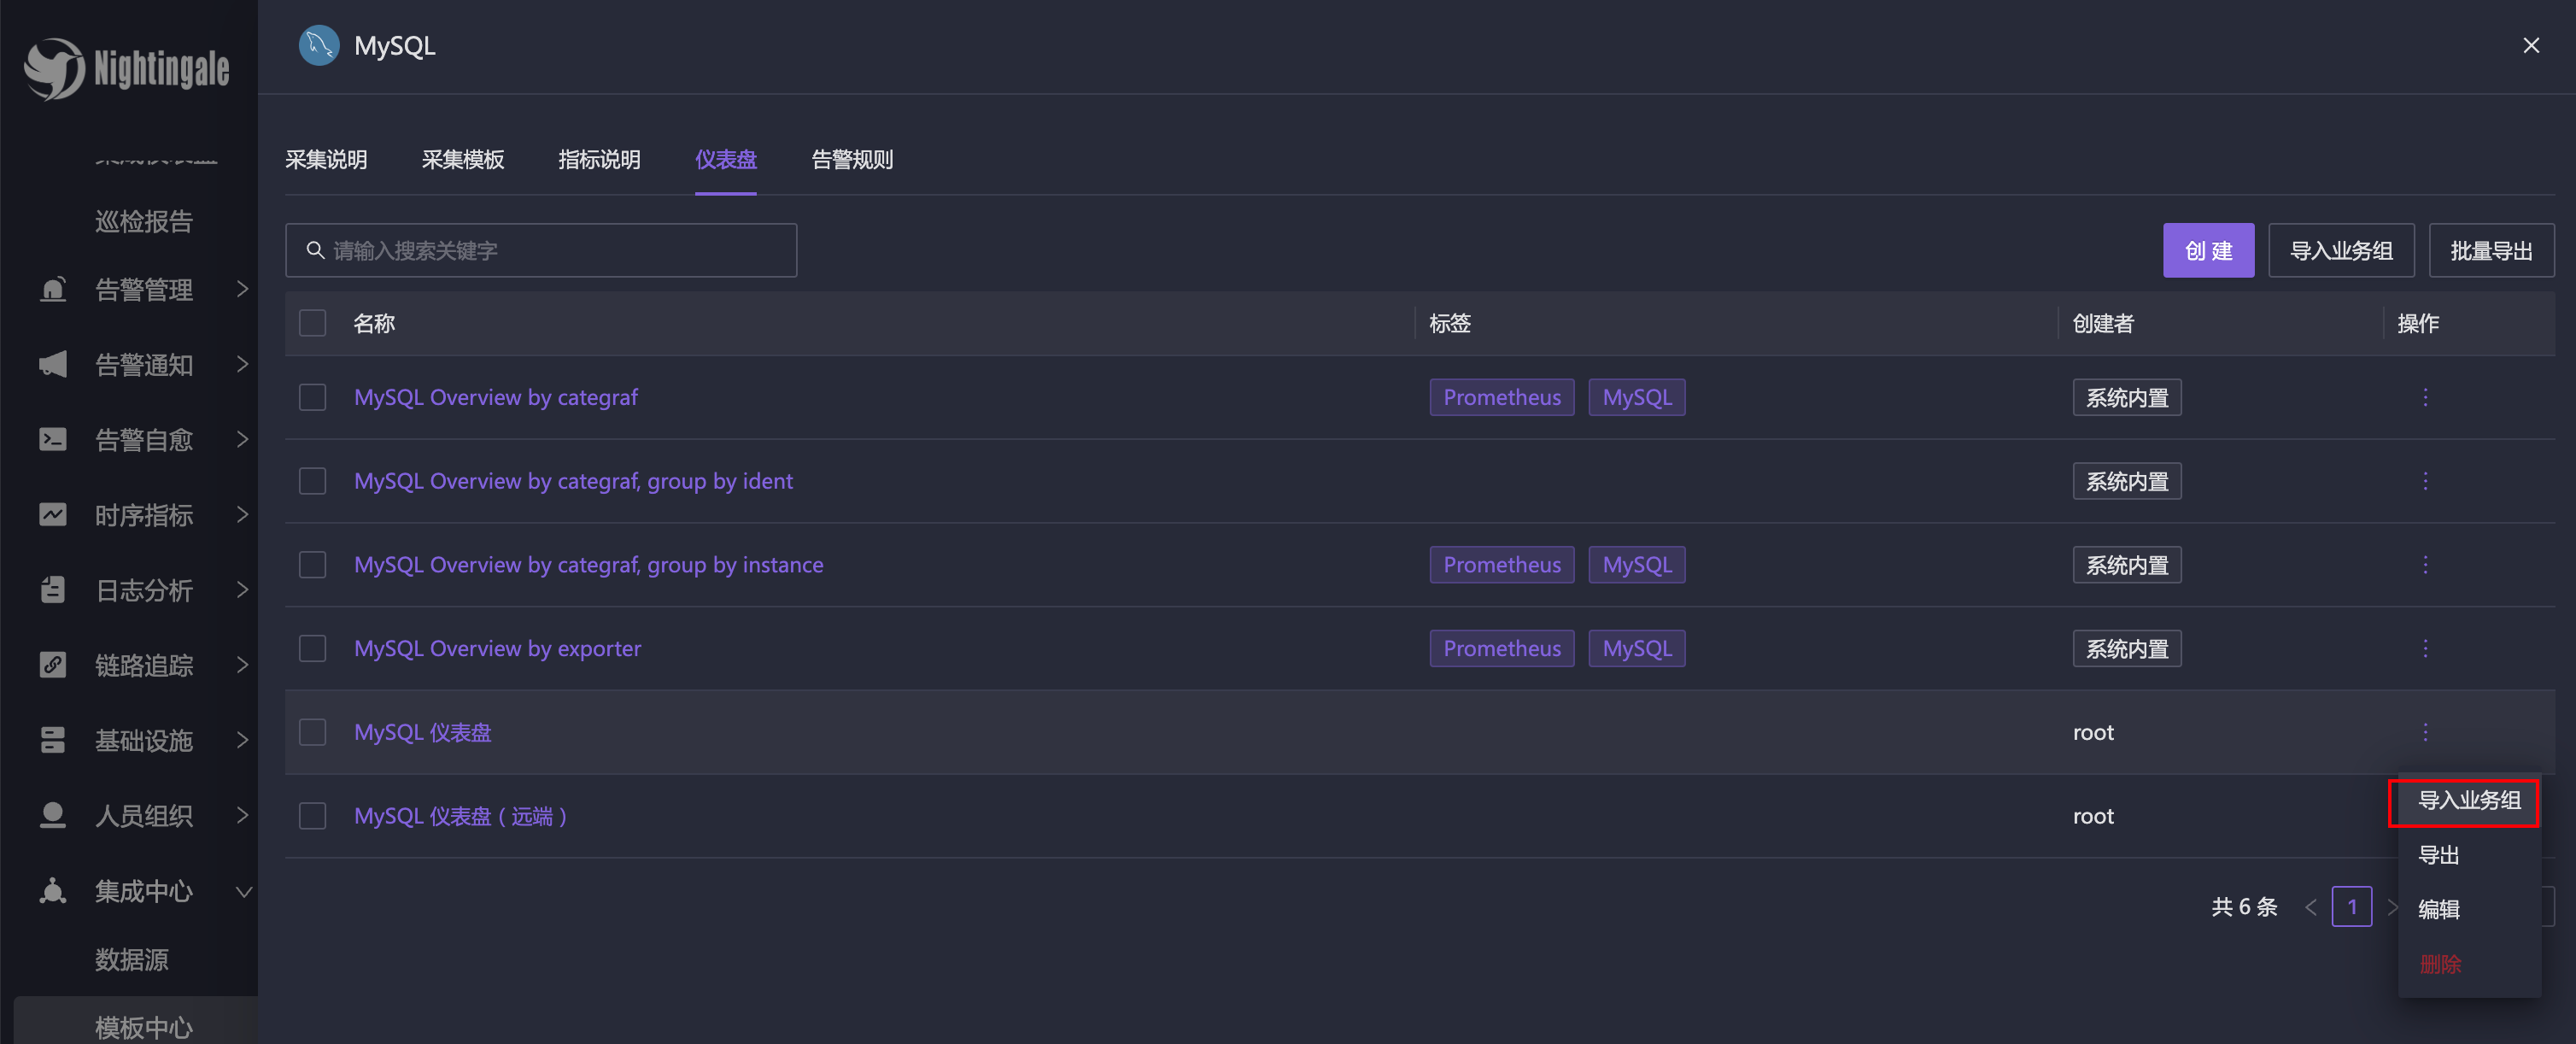
Task: Select the 告警通知 speaker icon
Action: pos(53,364)
